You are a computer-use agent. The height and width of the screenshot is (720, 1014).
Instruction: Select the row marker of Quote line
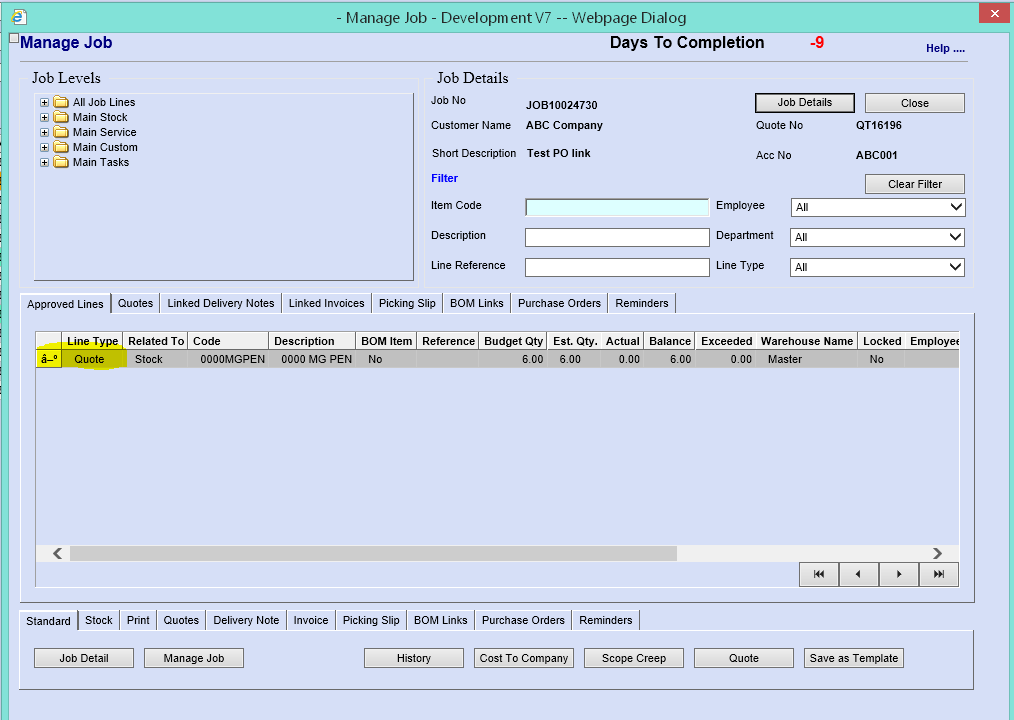click(49, 359)
